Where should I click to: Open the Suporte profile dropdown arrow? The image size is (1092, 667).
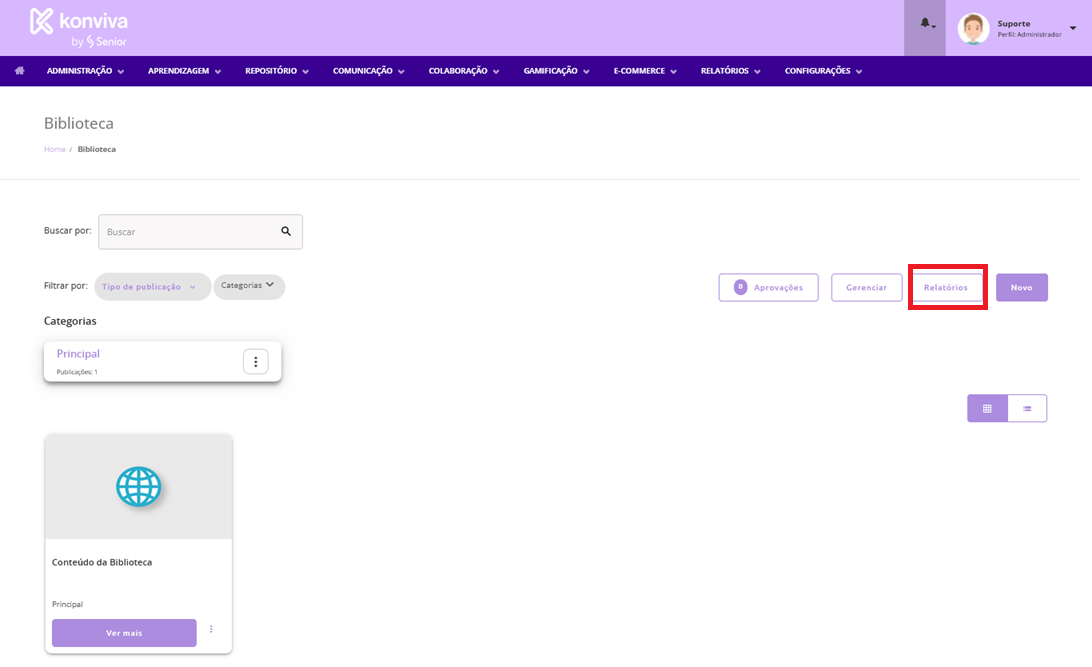coord(1073,28)
